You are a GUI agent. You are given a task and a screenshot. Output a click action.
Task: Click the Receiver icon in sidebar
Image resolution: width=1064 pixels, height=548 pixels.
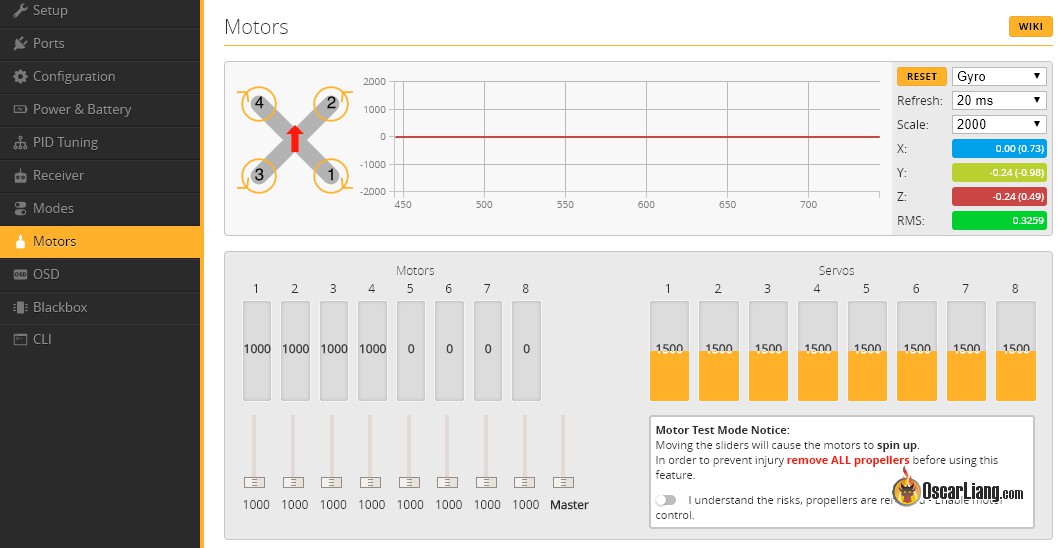pyautogui.click(x=20, y=176)
